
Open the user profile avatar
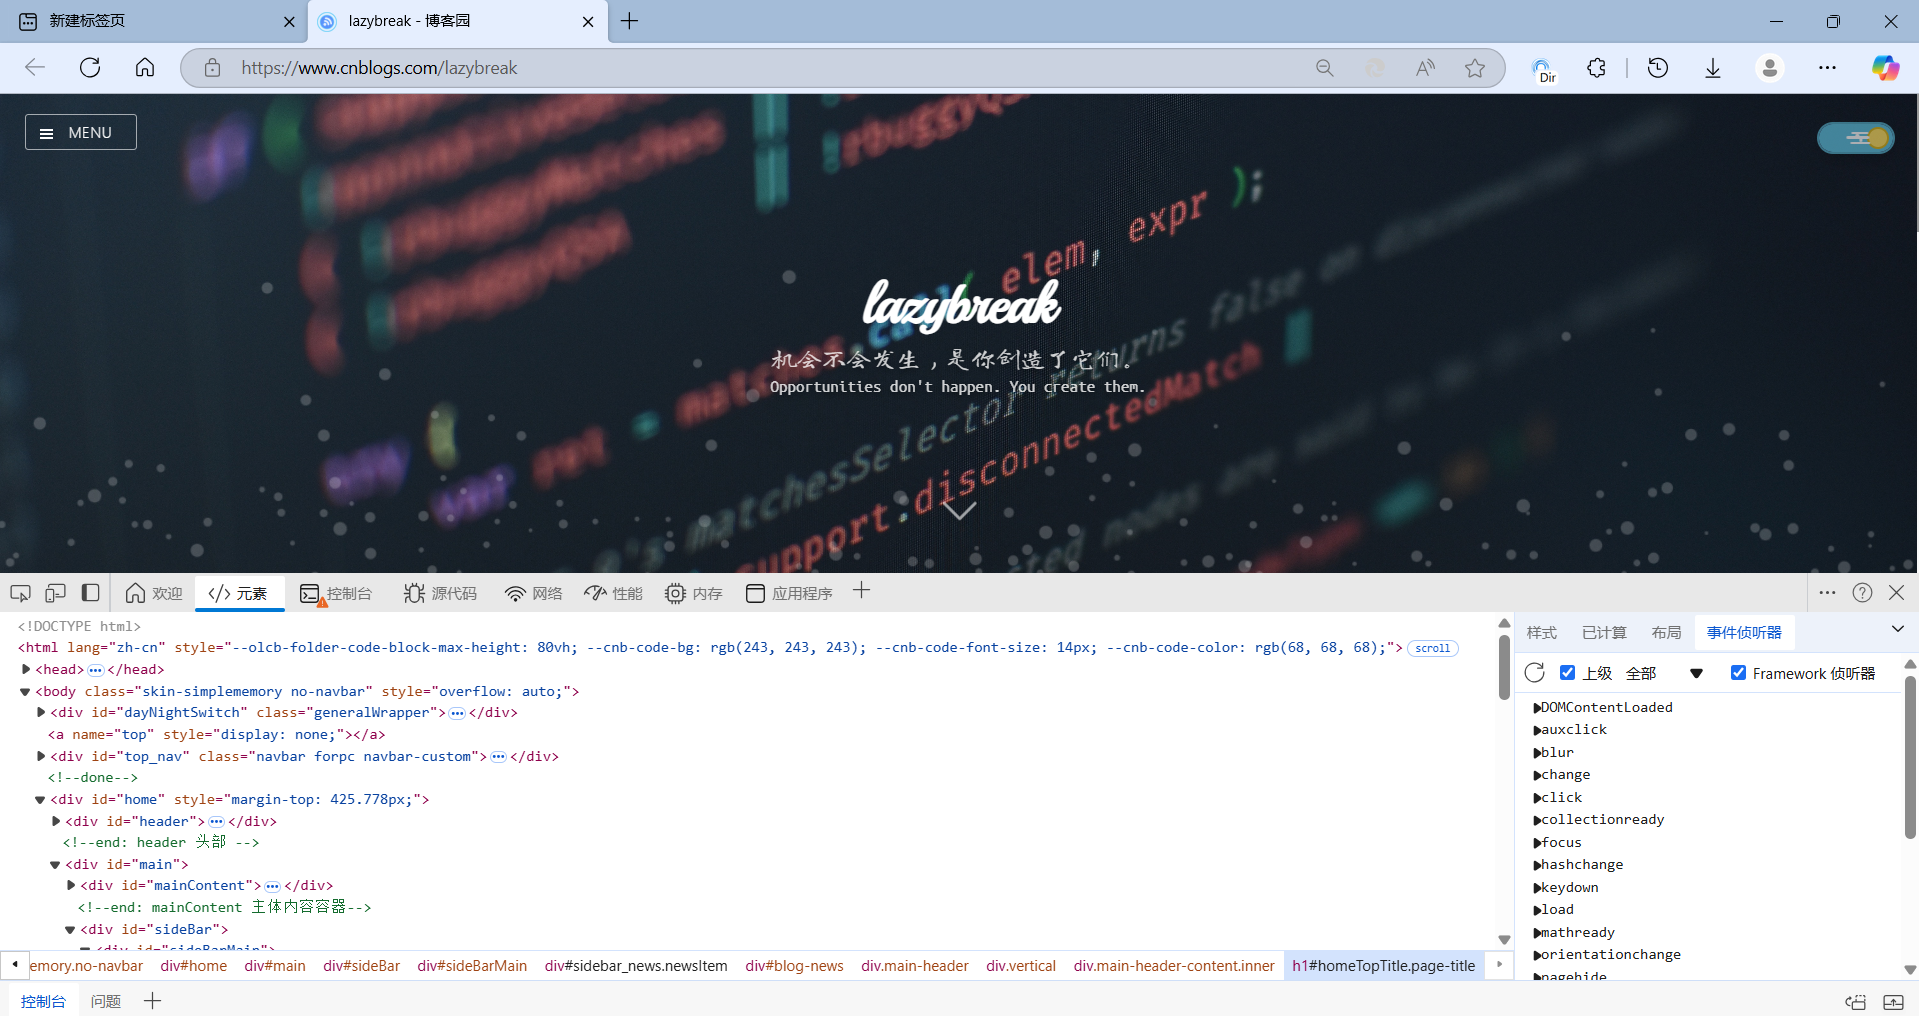(1770, 67)
